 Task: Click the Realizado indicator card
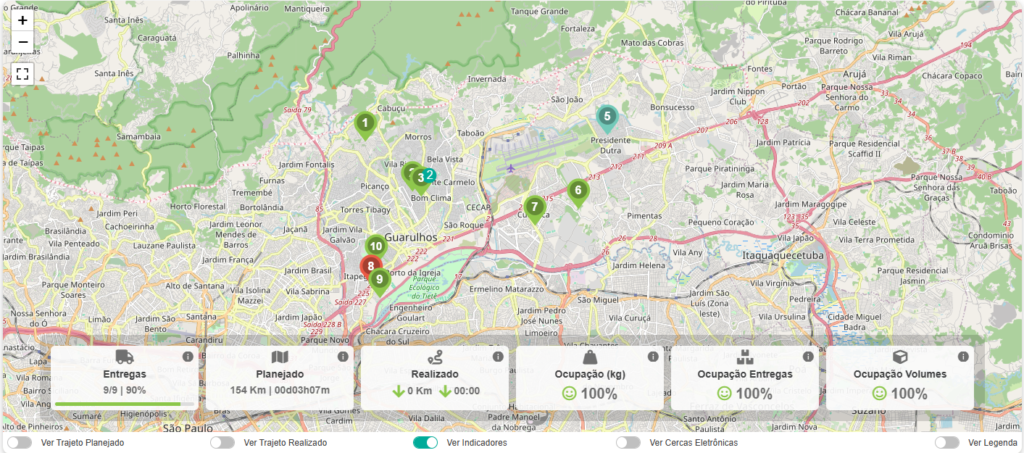[434, 378]
